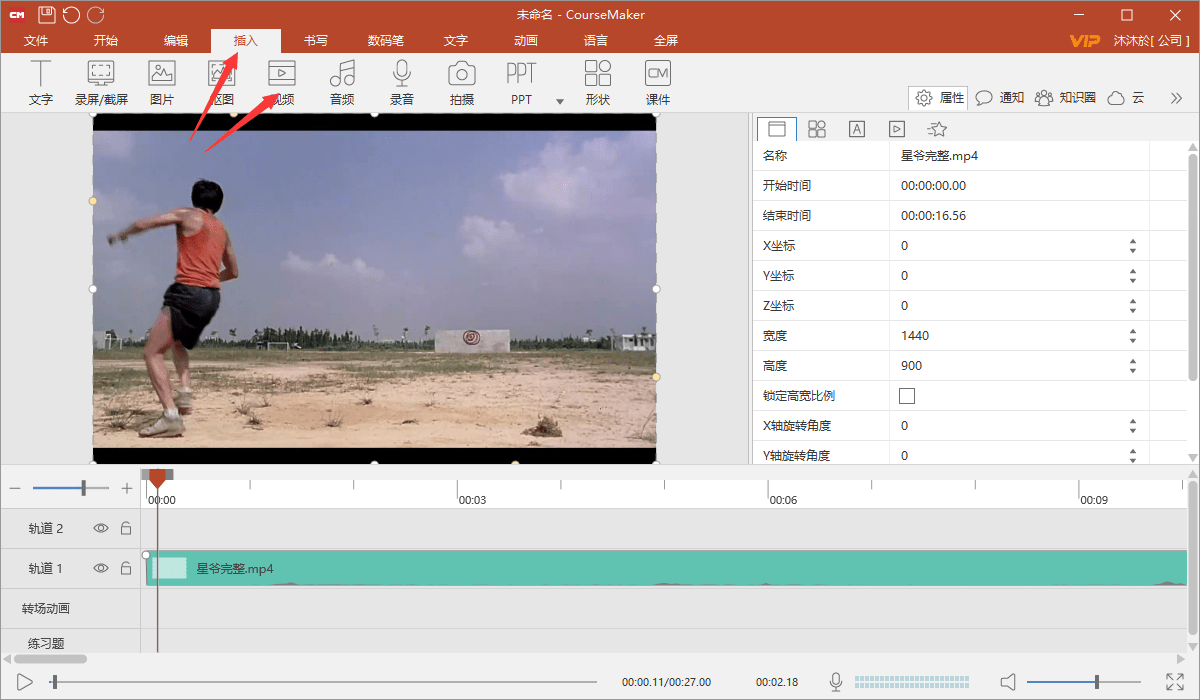Image resolution: width=1200 pixels, height=700 pixels.
Task: Increase the 宽度 value with stepper
Action: click(x=1133, y=331)
